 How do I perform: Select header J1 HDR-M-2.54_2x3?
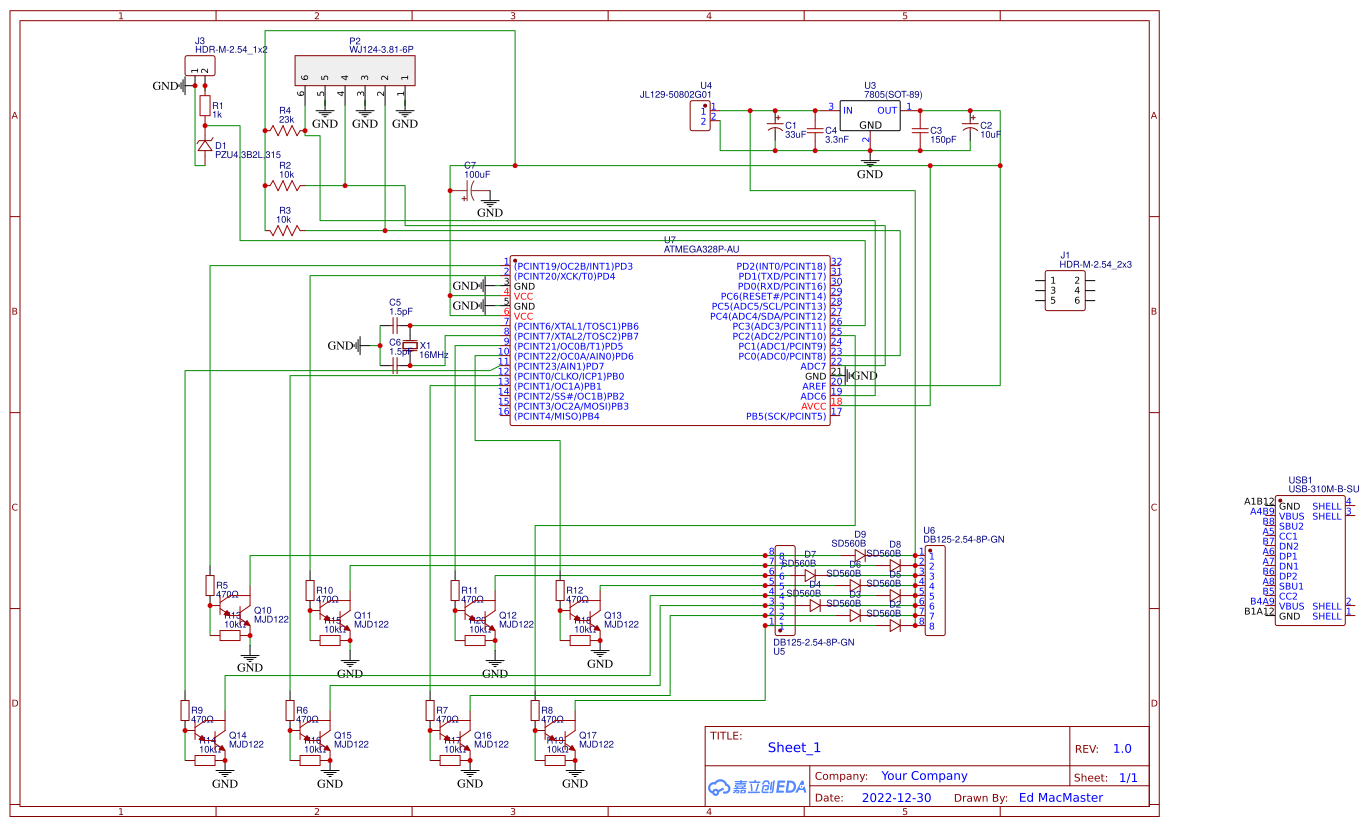(x=1064, y=290)
